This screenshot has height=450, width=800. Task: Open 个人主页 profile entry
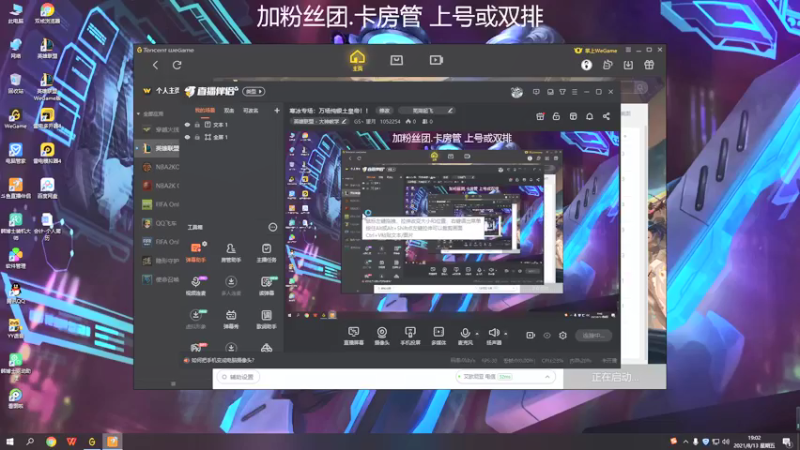coord(161,91)
